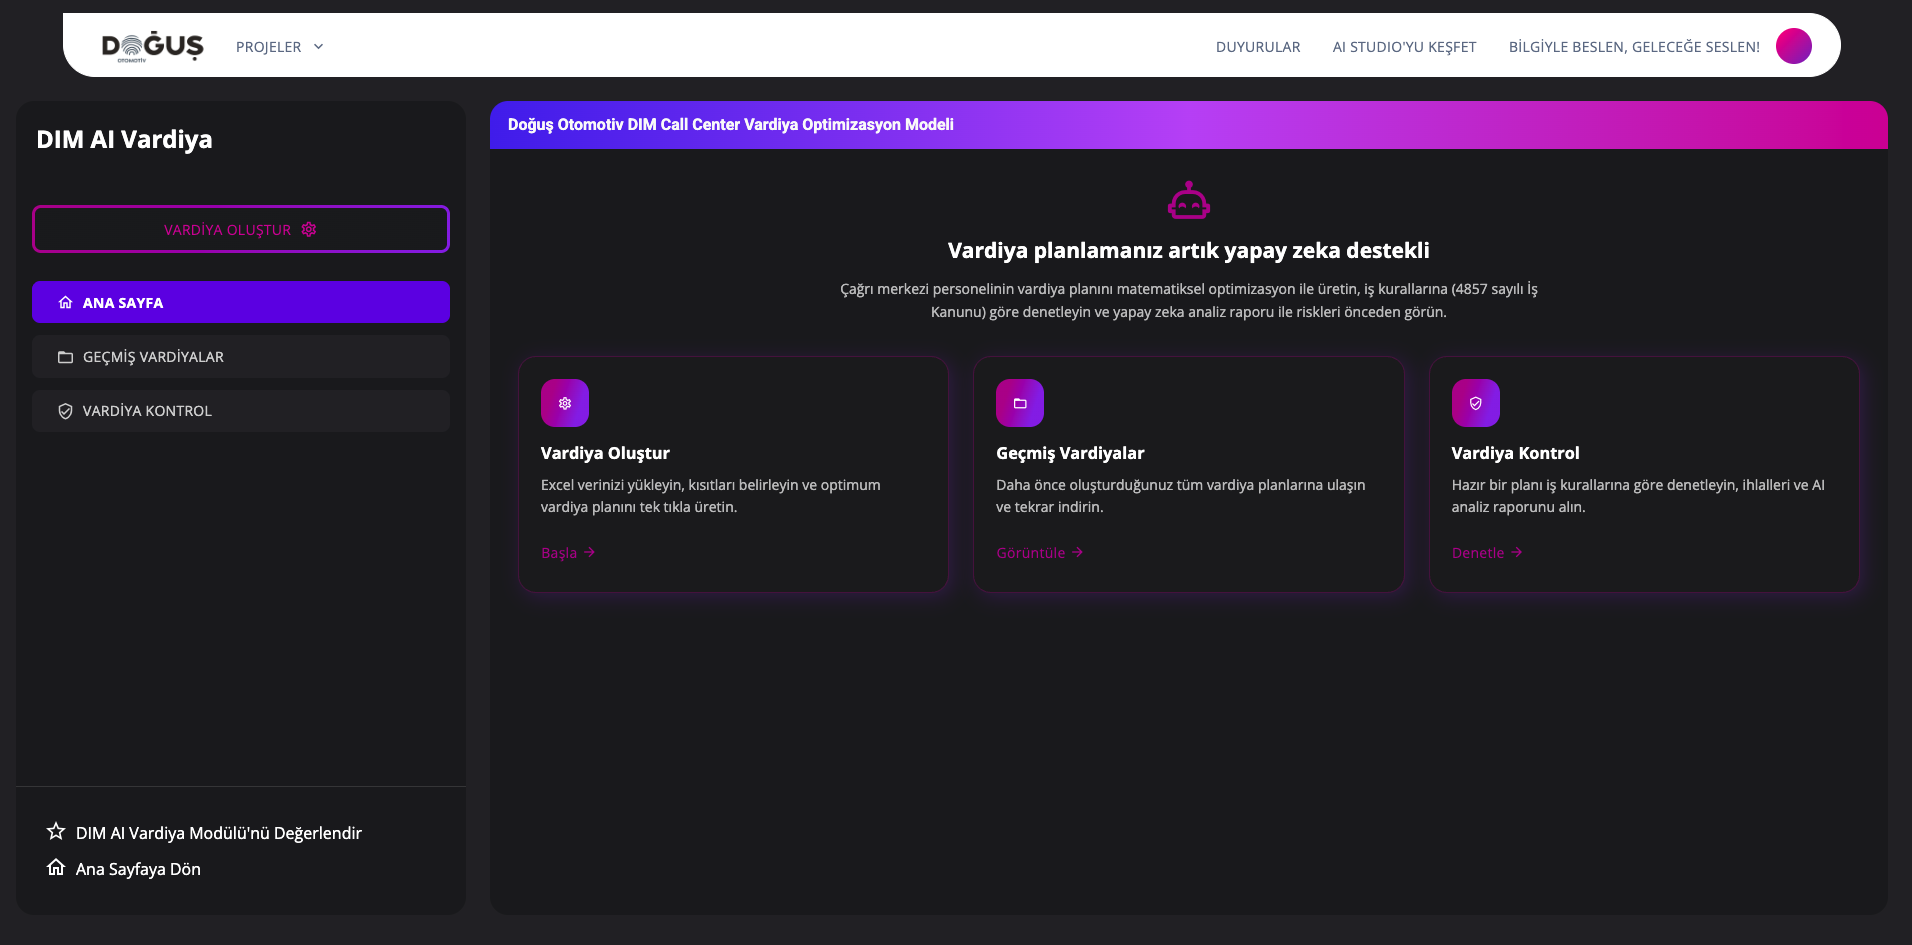The image size is (1912, 945).
Task: Click the Vardiya Kontrol card title
Action: (1516, 453)
